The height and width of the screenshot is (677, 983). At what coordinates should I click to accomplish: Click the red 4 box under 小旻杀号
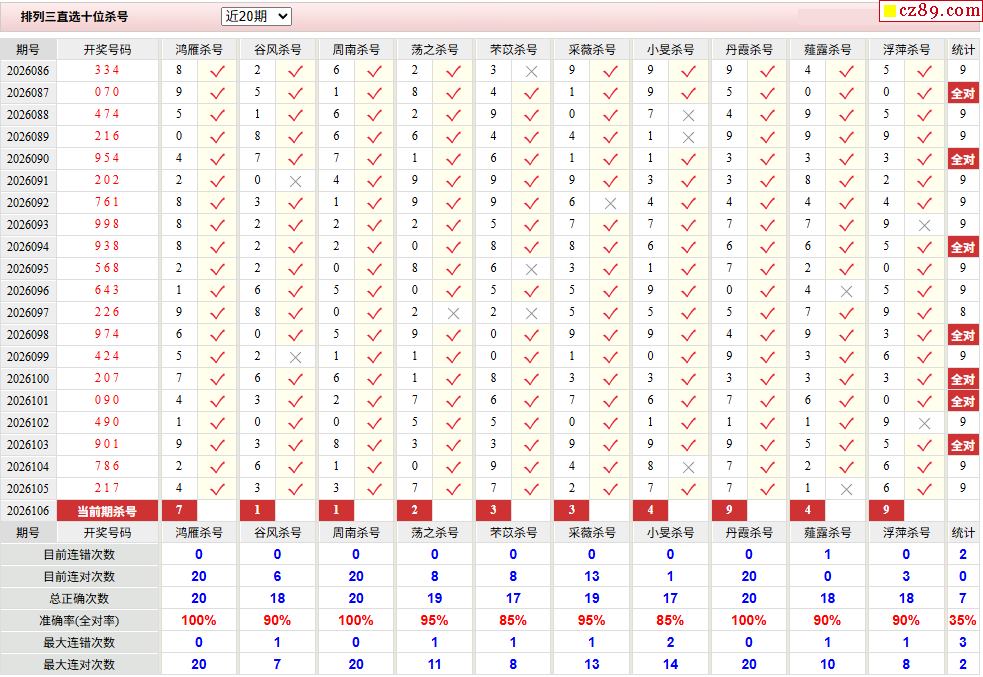tap(650, 510)
